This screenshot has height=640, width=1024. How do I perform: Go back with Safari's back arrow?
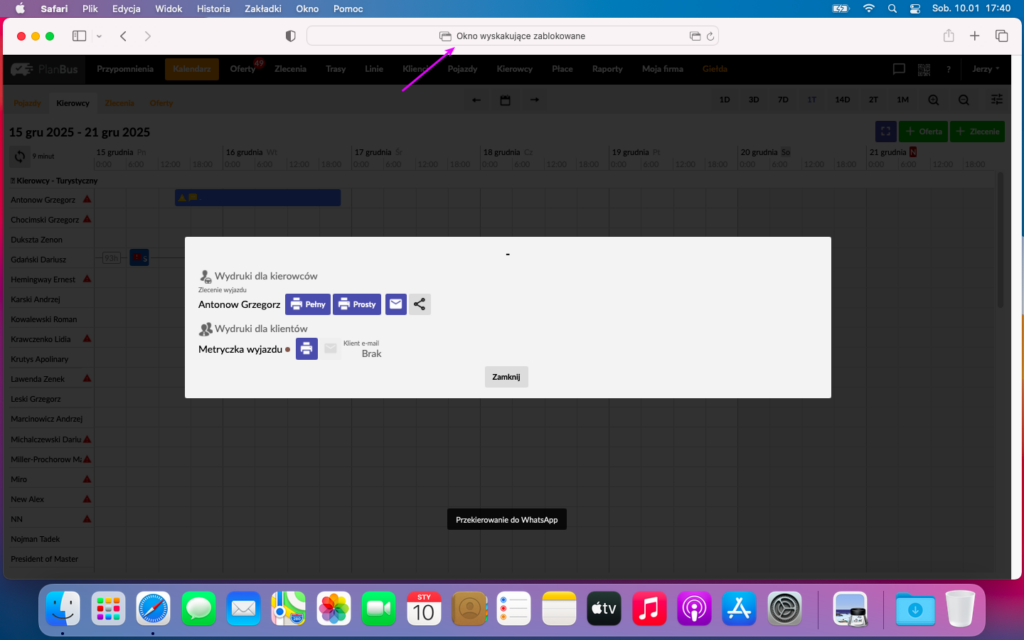coord(123,36)
